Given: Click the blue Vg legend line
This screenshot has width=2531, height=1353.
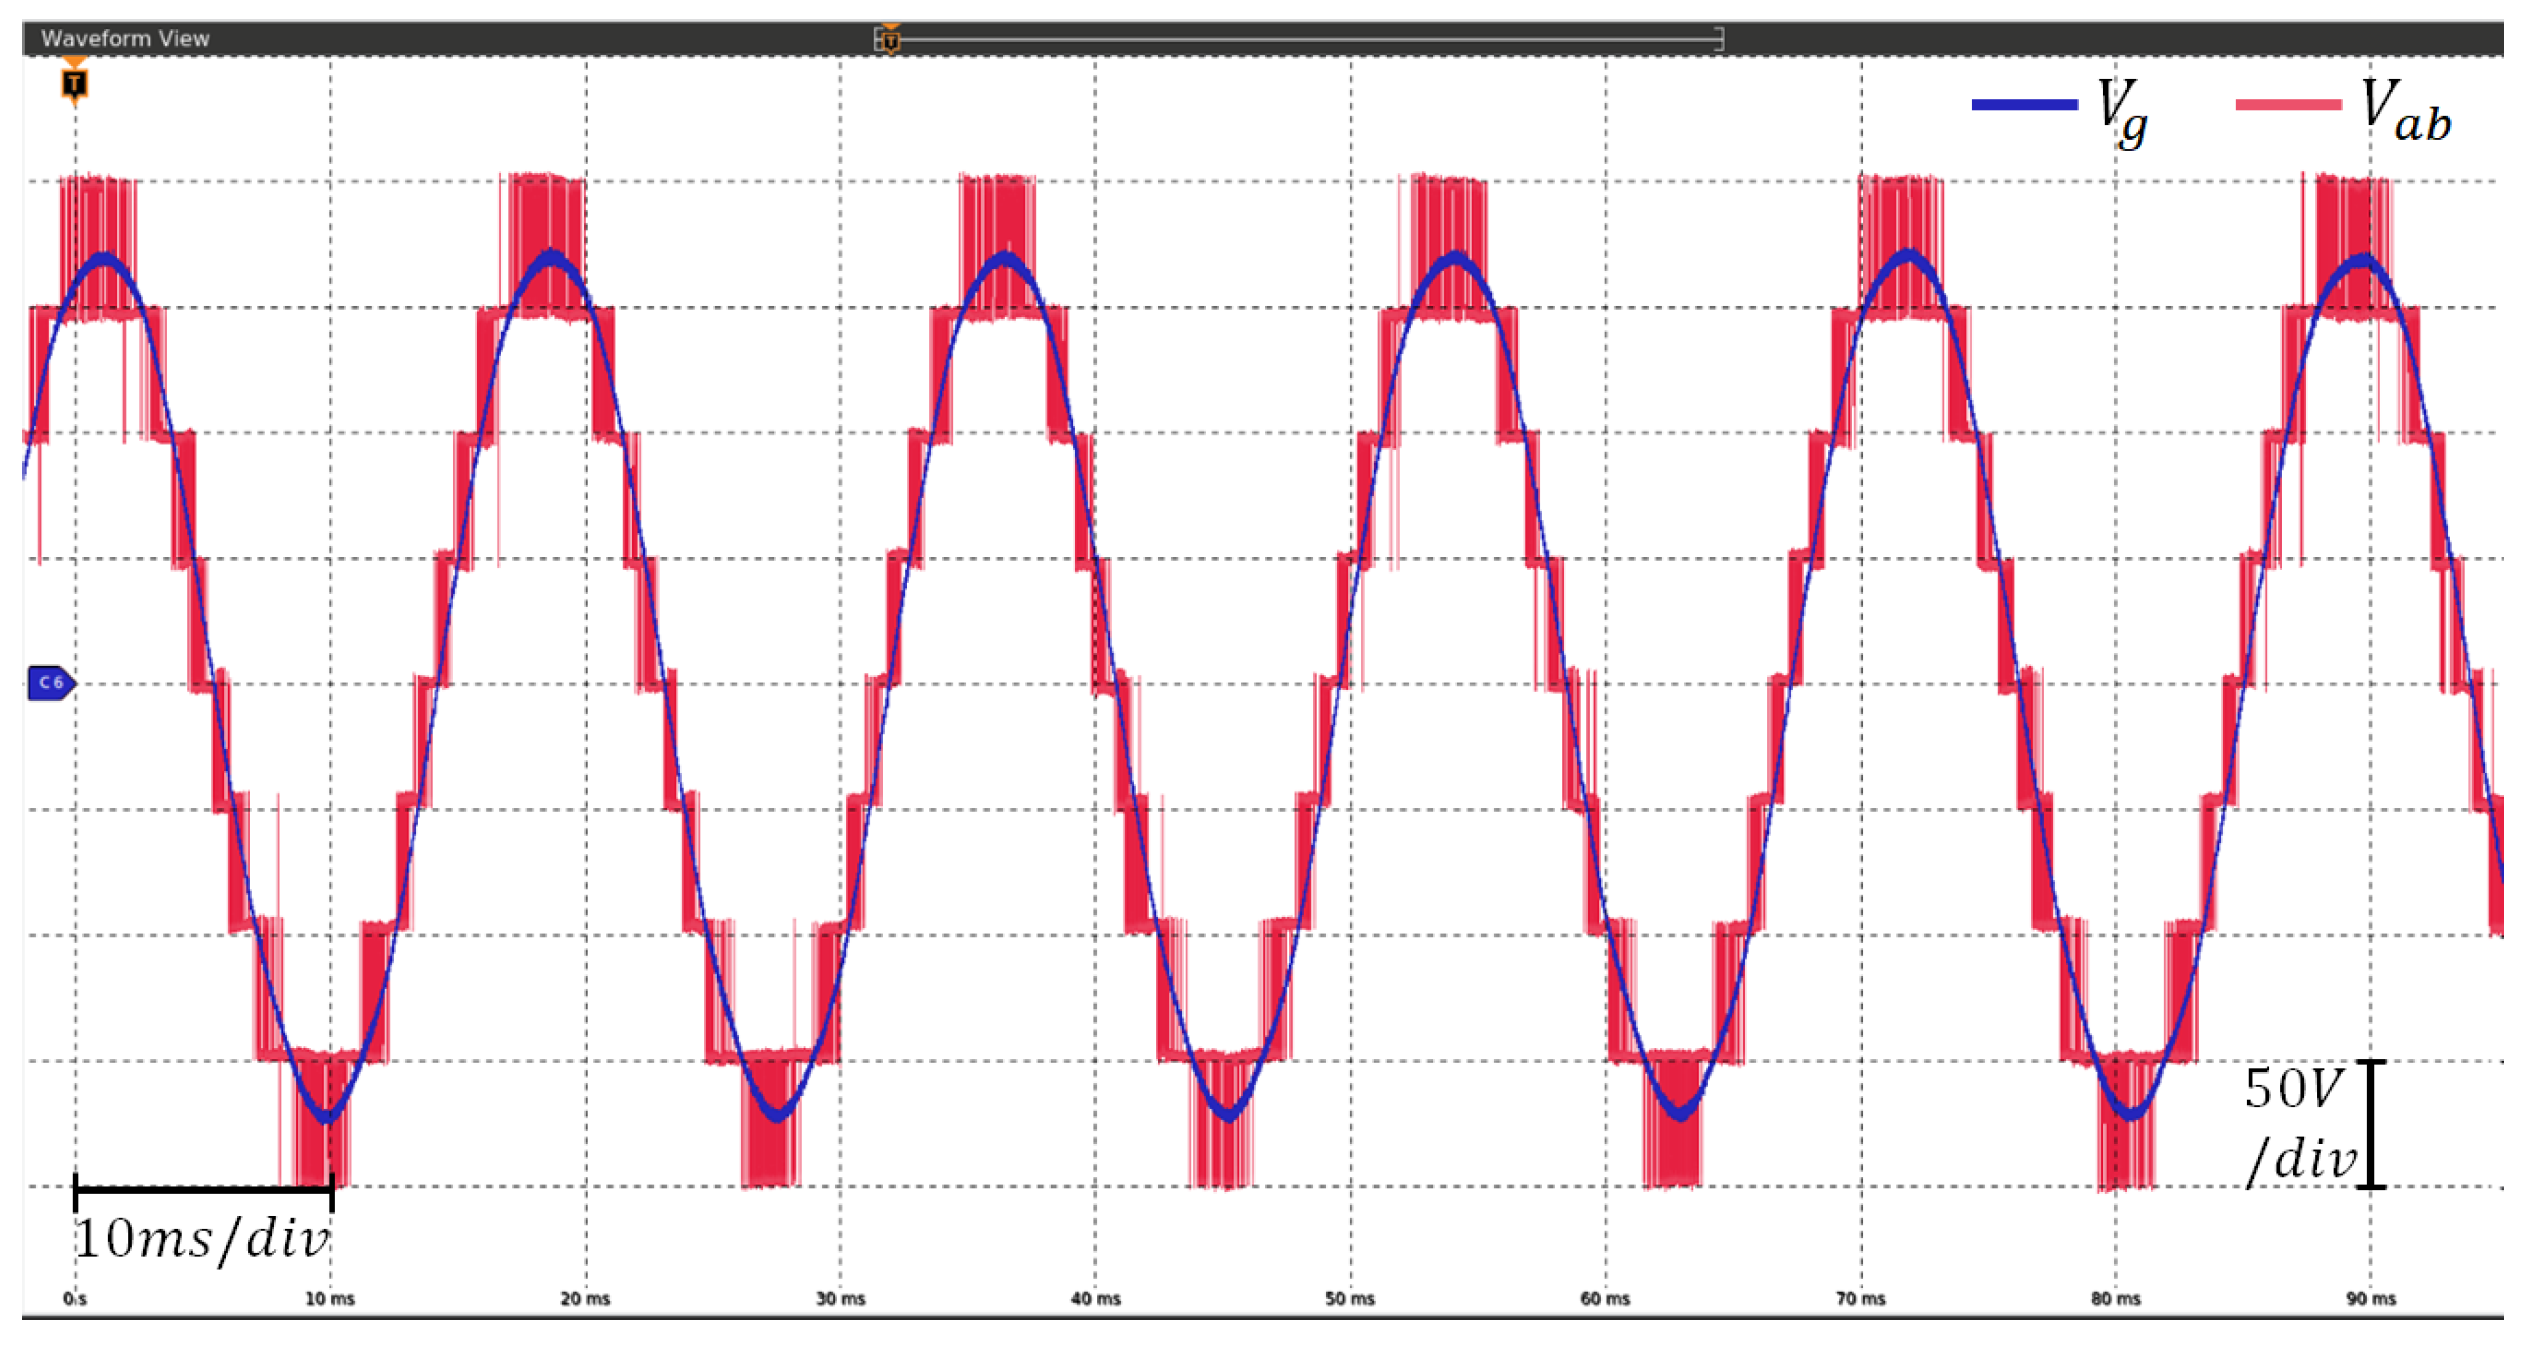Looking at the screenshot, I should point(2024,105).
